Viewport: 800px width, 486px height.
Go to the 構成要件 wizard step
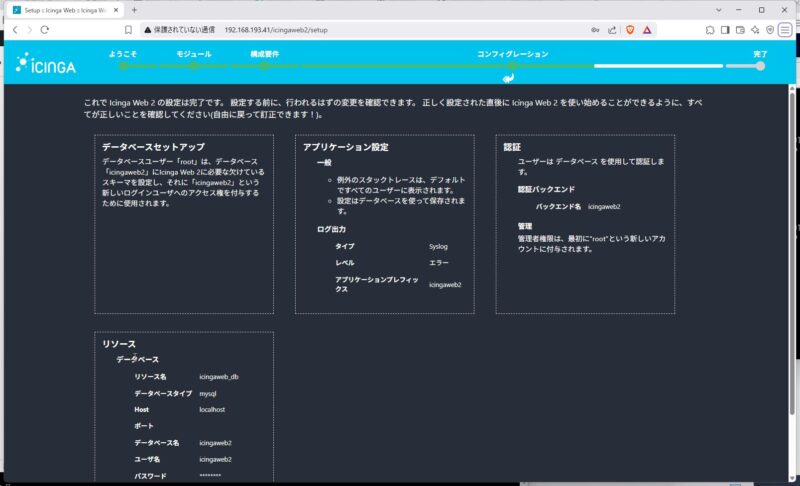pos(264,54)
